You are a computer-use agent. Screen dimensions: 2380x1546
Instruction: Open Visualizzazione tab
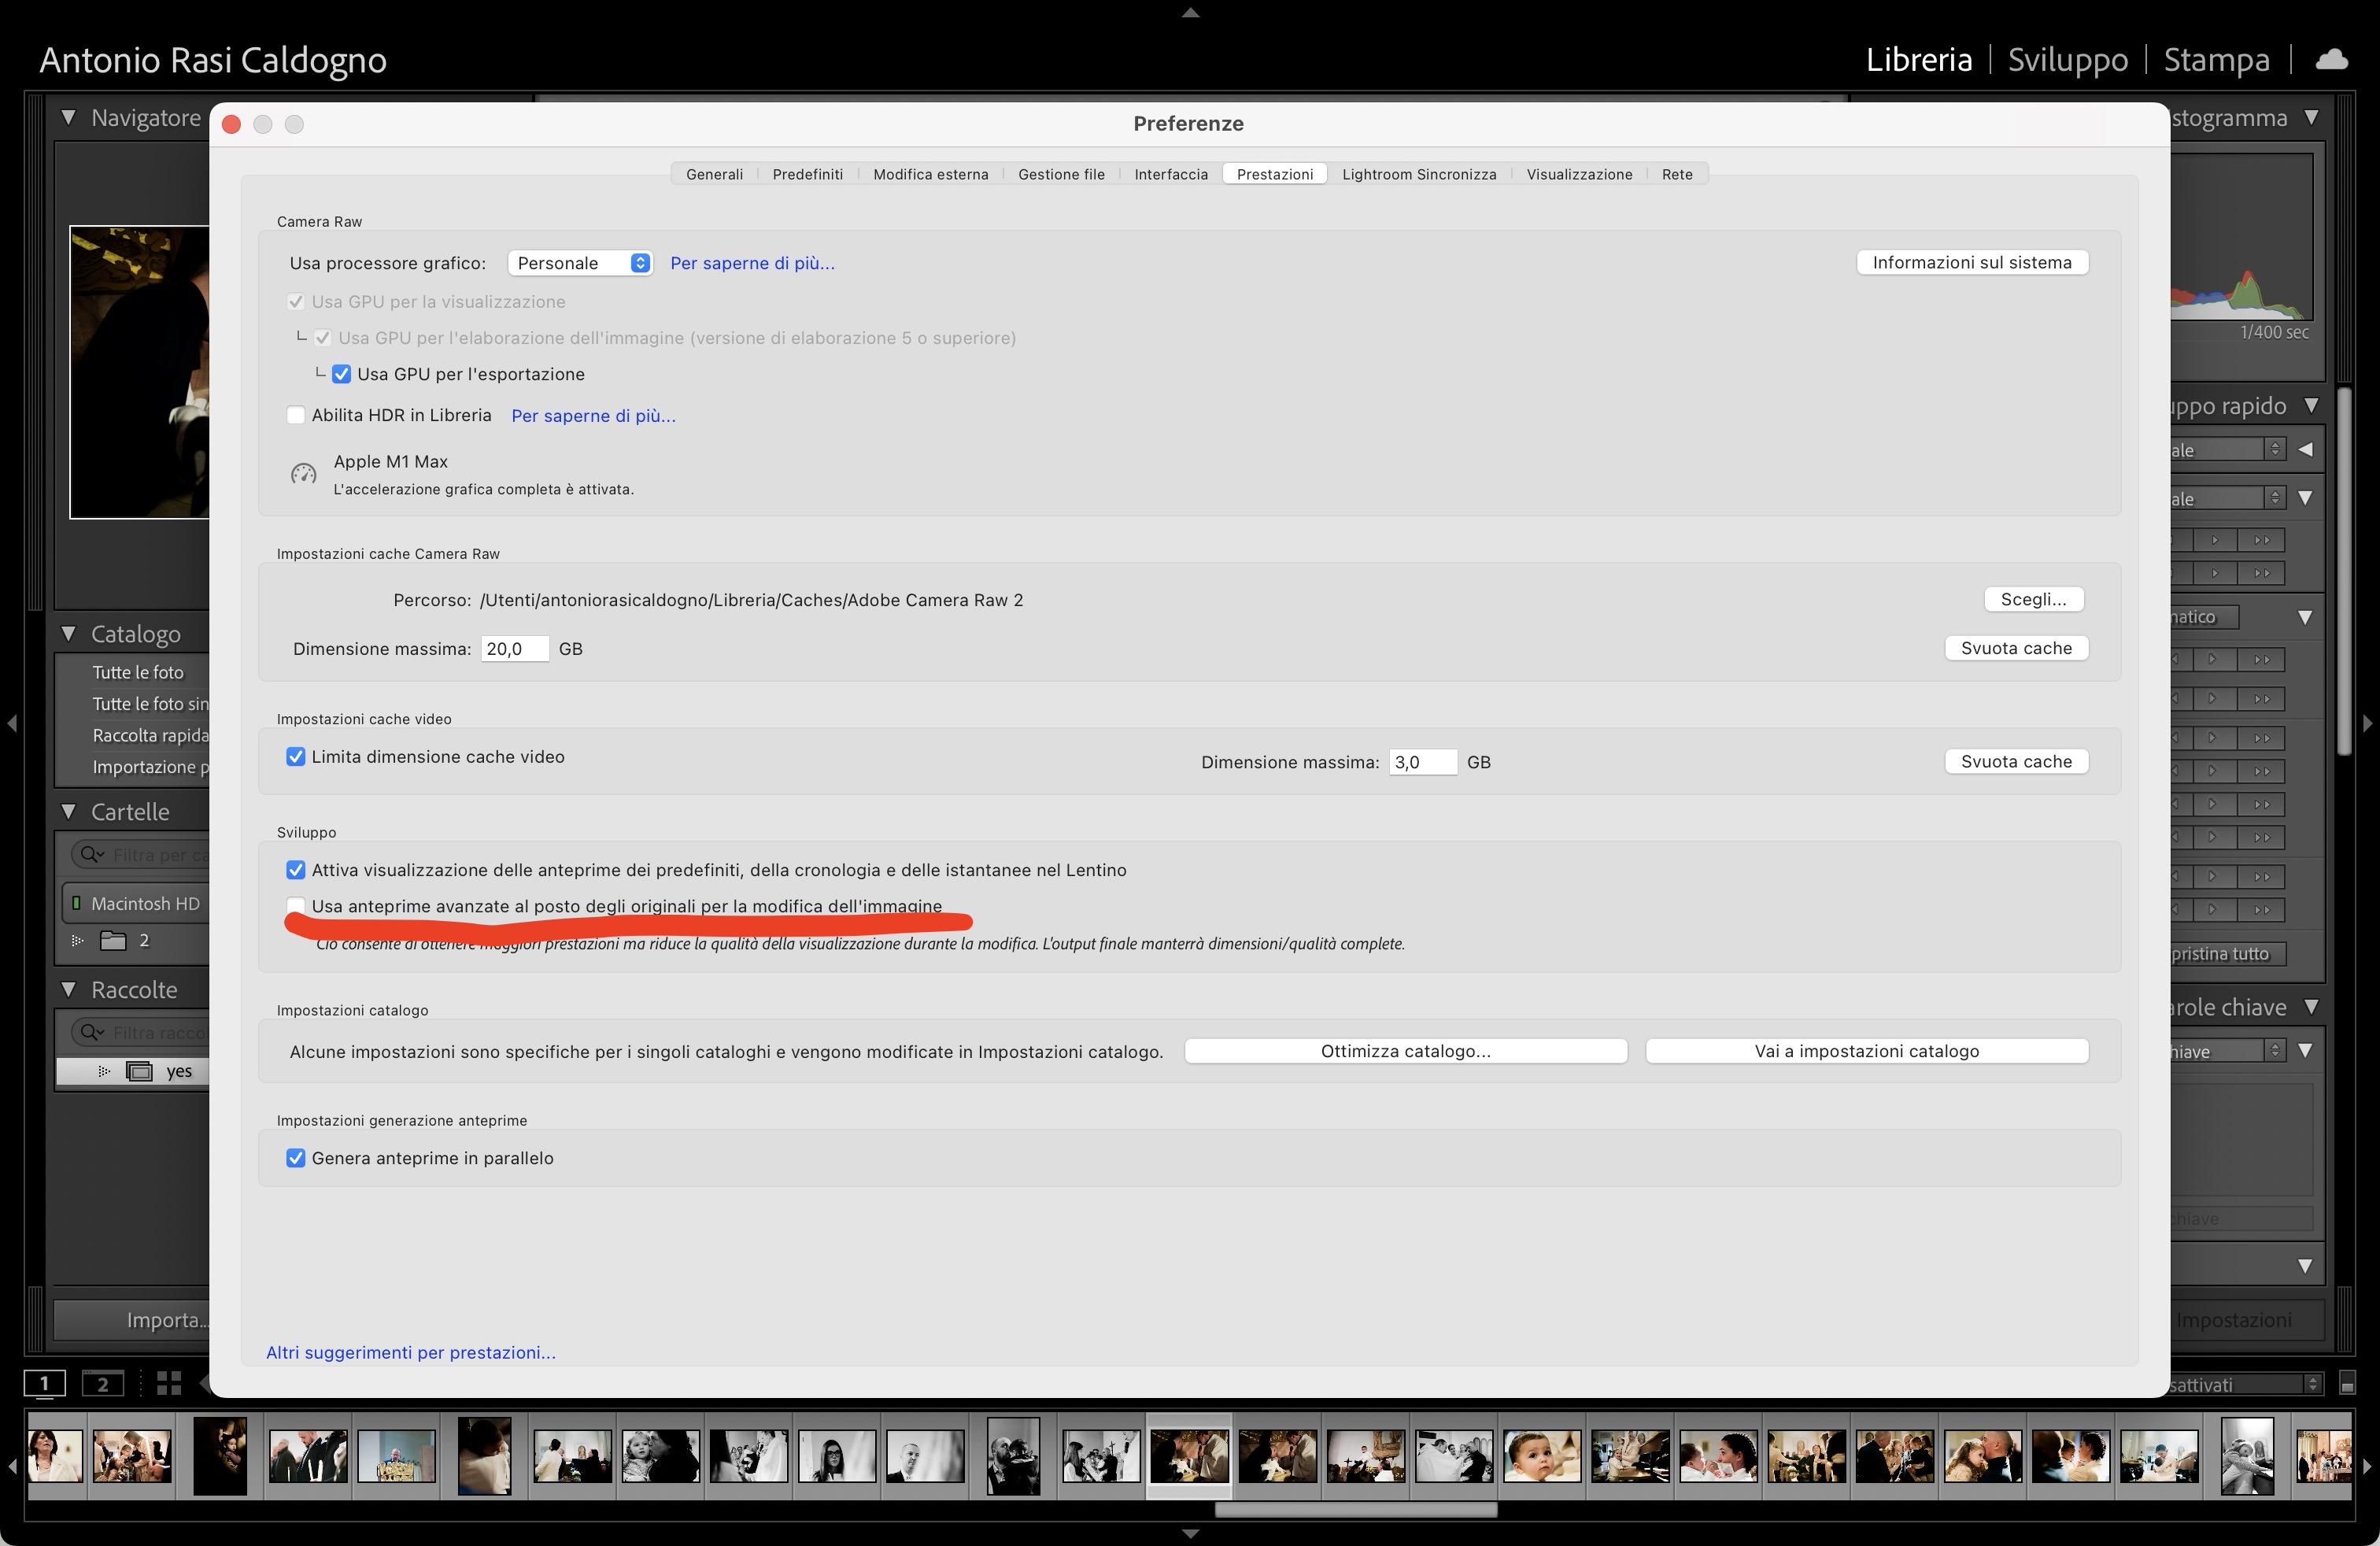(1579, 174)
